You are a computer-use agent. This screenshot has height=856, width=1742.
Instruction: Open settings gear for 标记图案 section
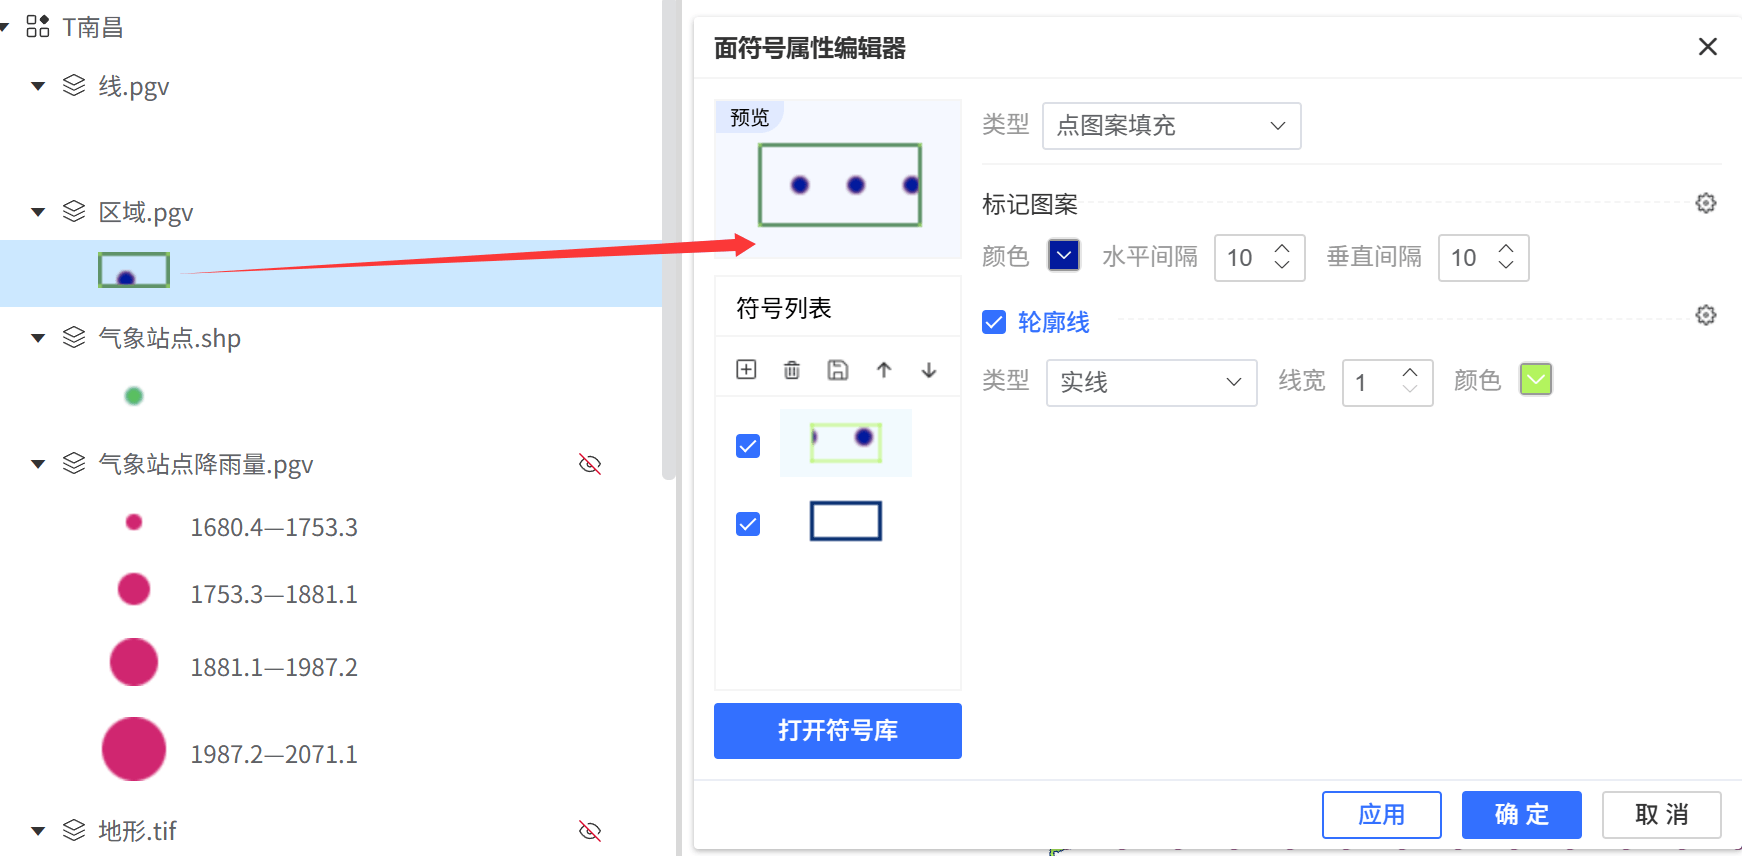pyautogui.click(x=1706, y=204)
